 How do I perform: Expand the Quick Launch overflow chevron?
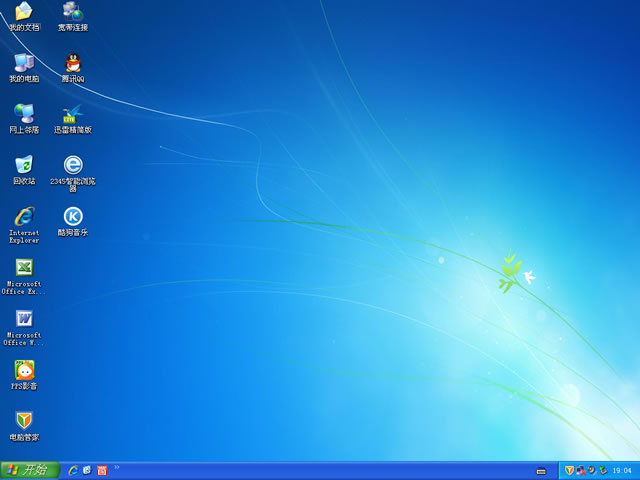(x=117, y=467)
